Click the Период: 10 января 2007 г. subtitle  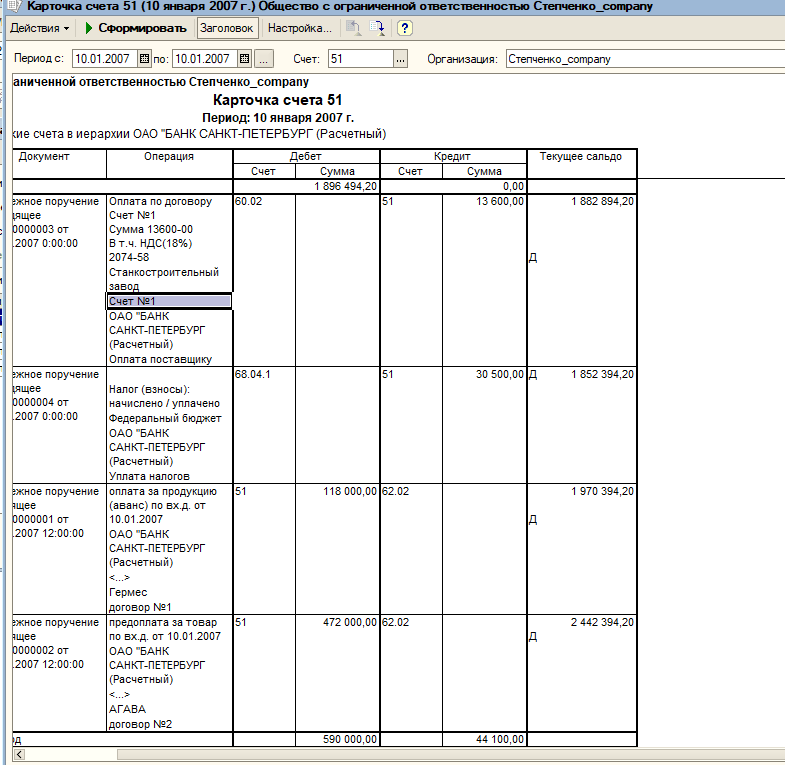click(278, 118)
